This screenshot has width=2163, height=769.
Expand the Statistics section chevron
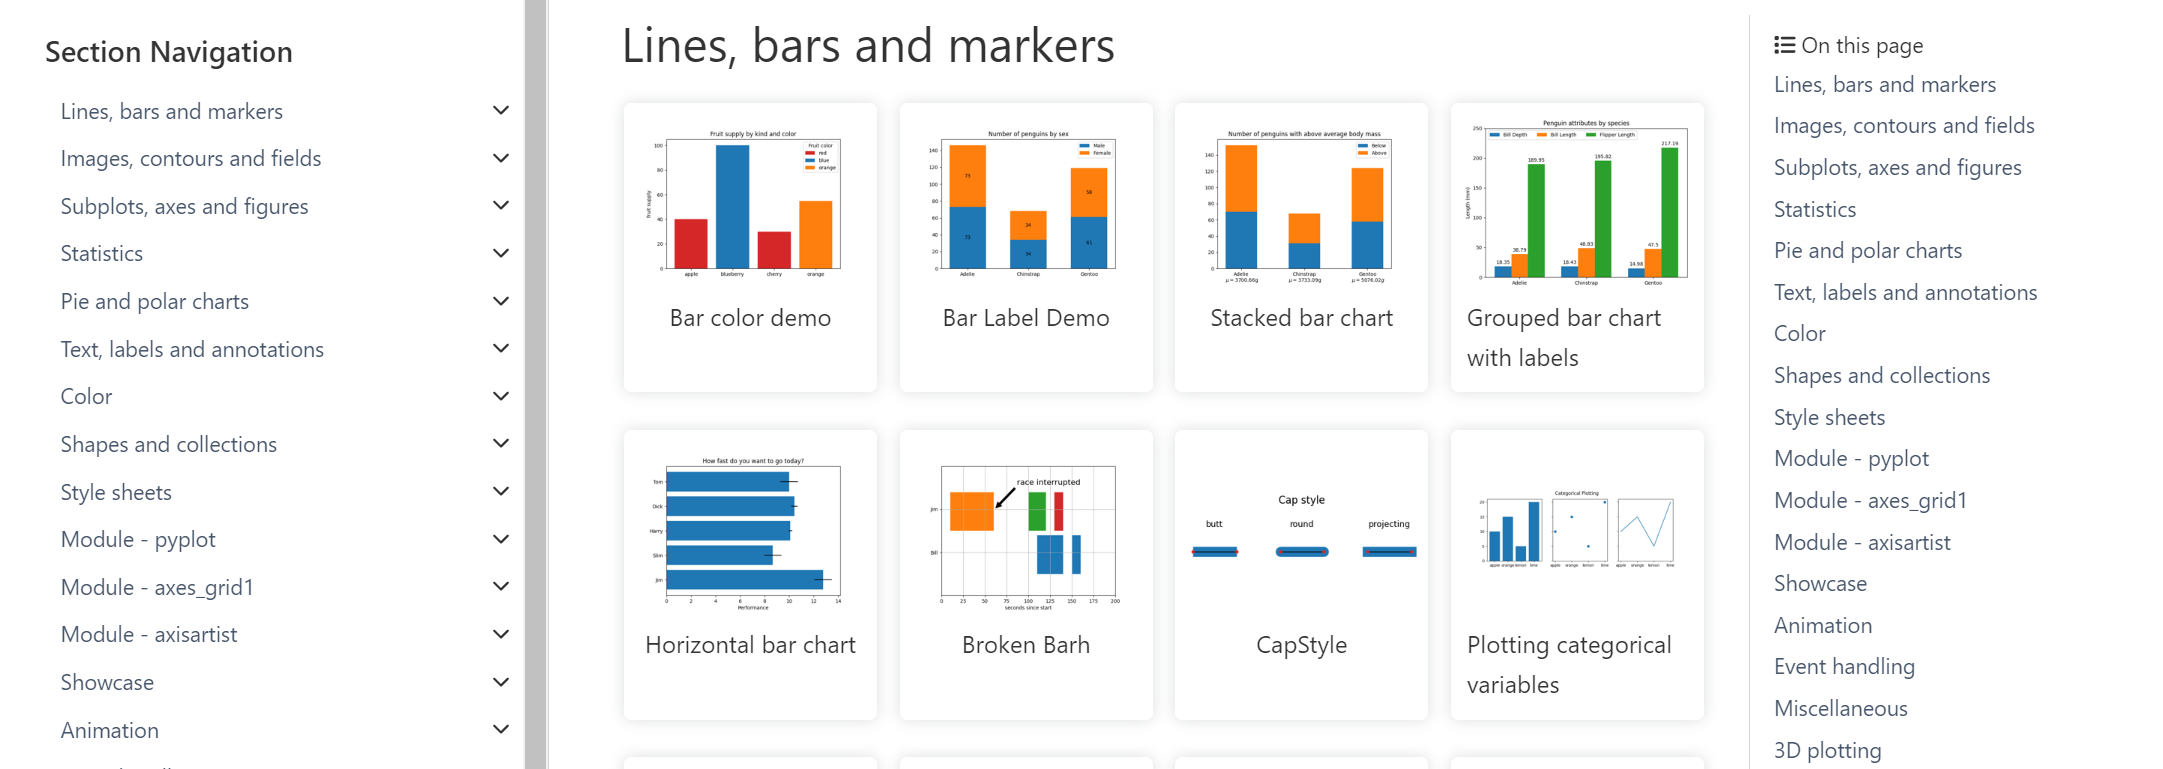(501, 254)
